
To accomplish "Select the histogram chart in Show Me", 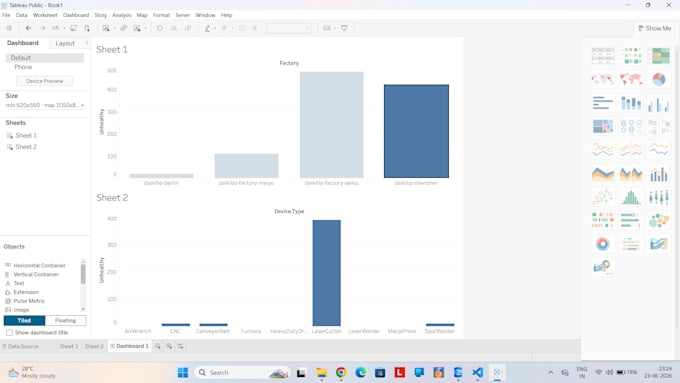I will coord(631,197).
